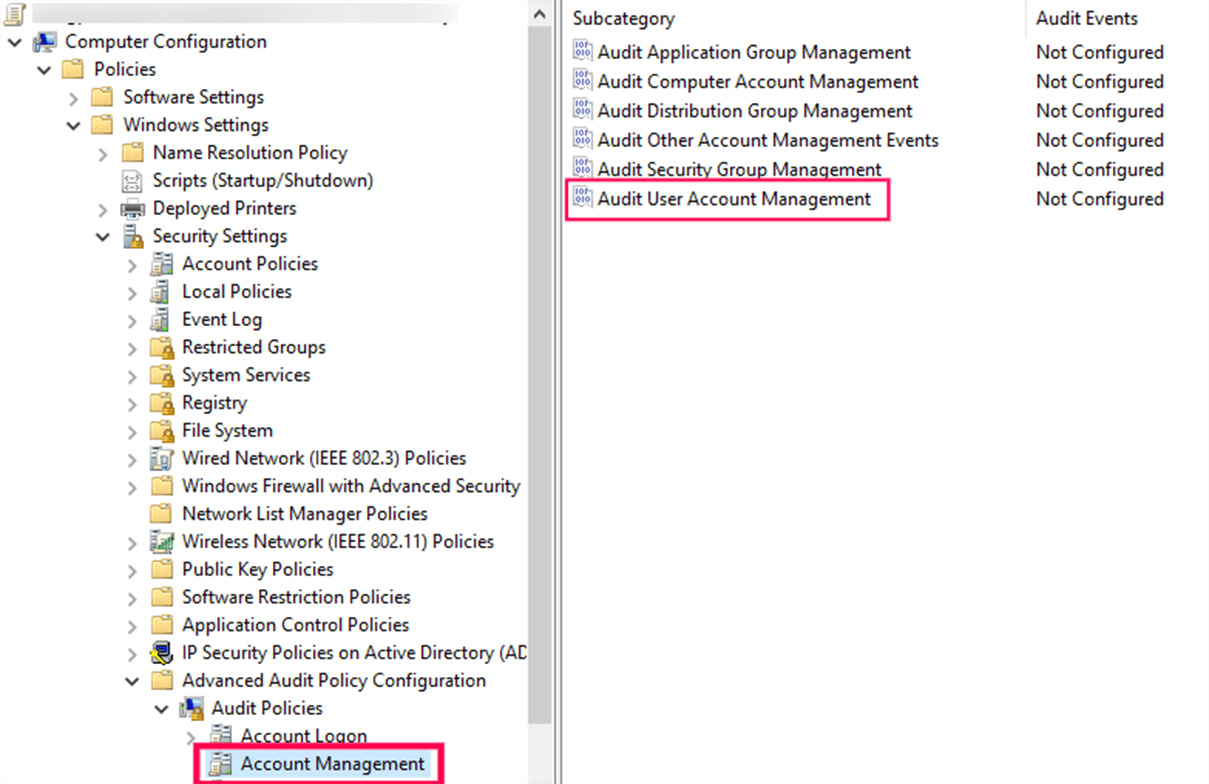The height and width of the screenshot is (784, 1209).
Task: Click the Audit Policies icon
Action: click(x=192, y=708)
